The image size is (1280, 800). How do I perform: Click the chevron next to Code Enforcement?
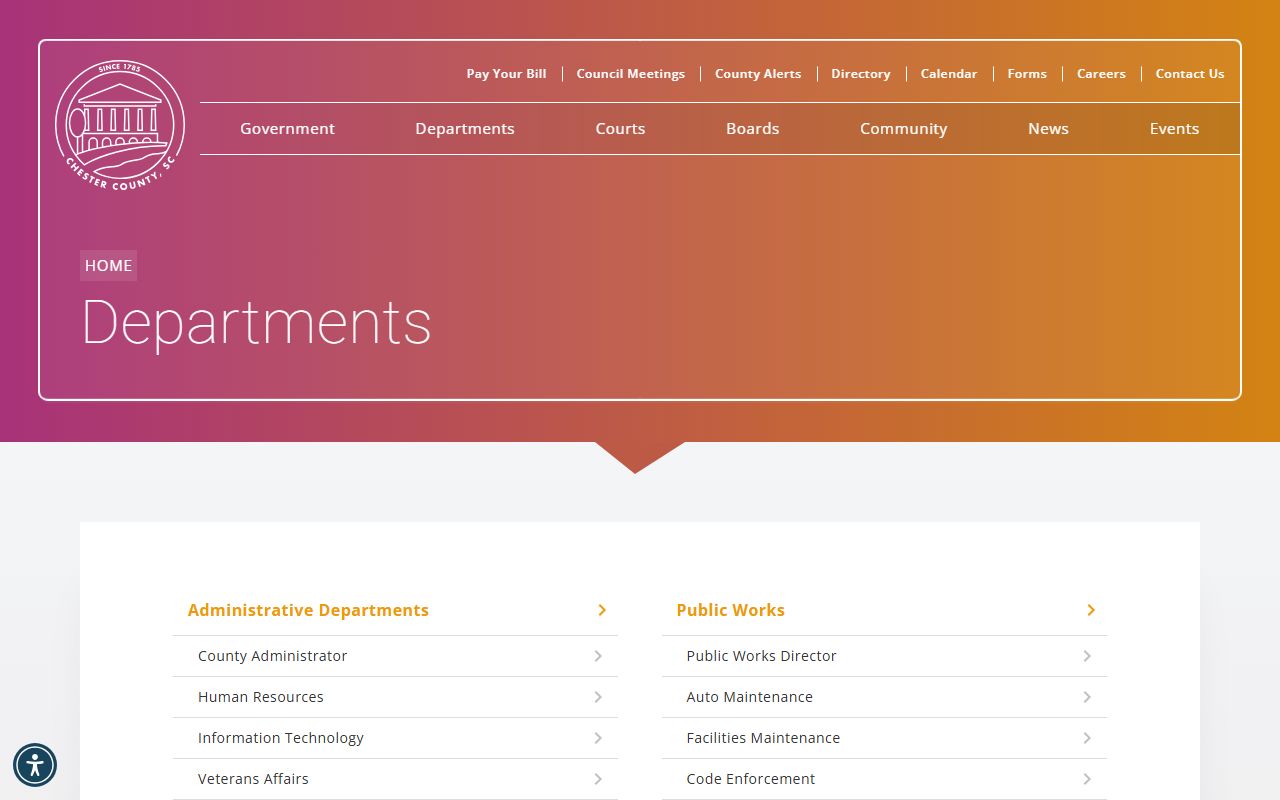(x=1087, y=779)
